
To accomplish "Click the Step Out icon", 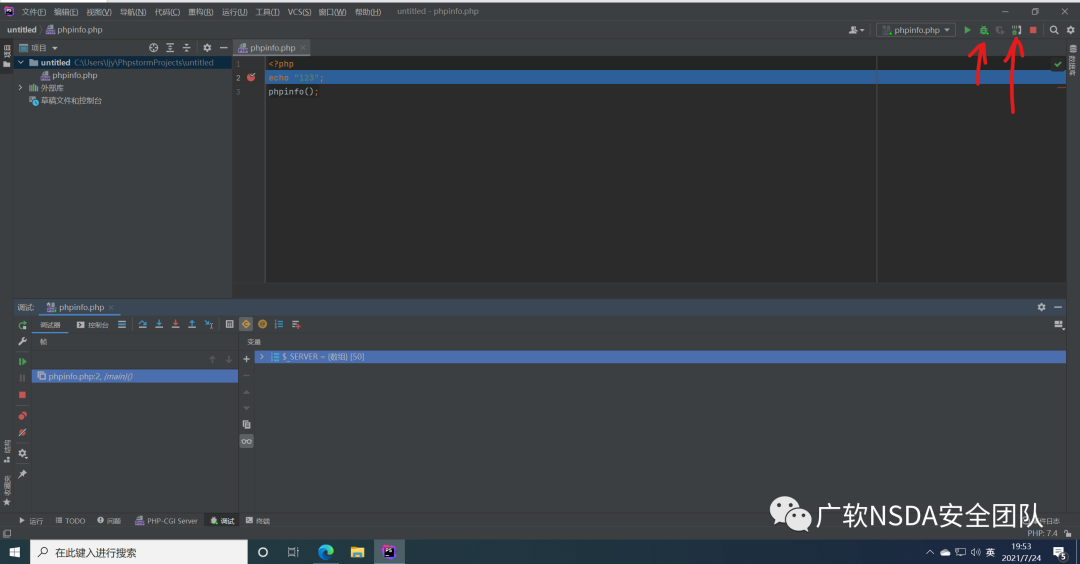I will 192,324.
